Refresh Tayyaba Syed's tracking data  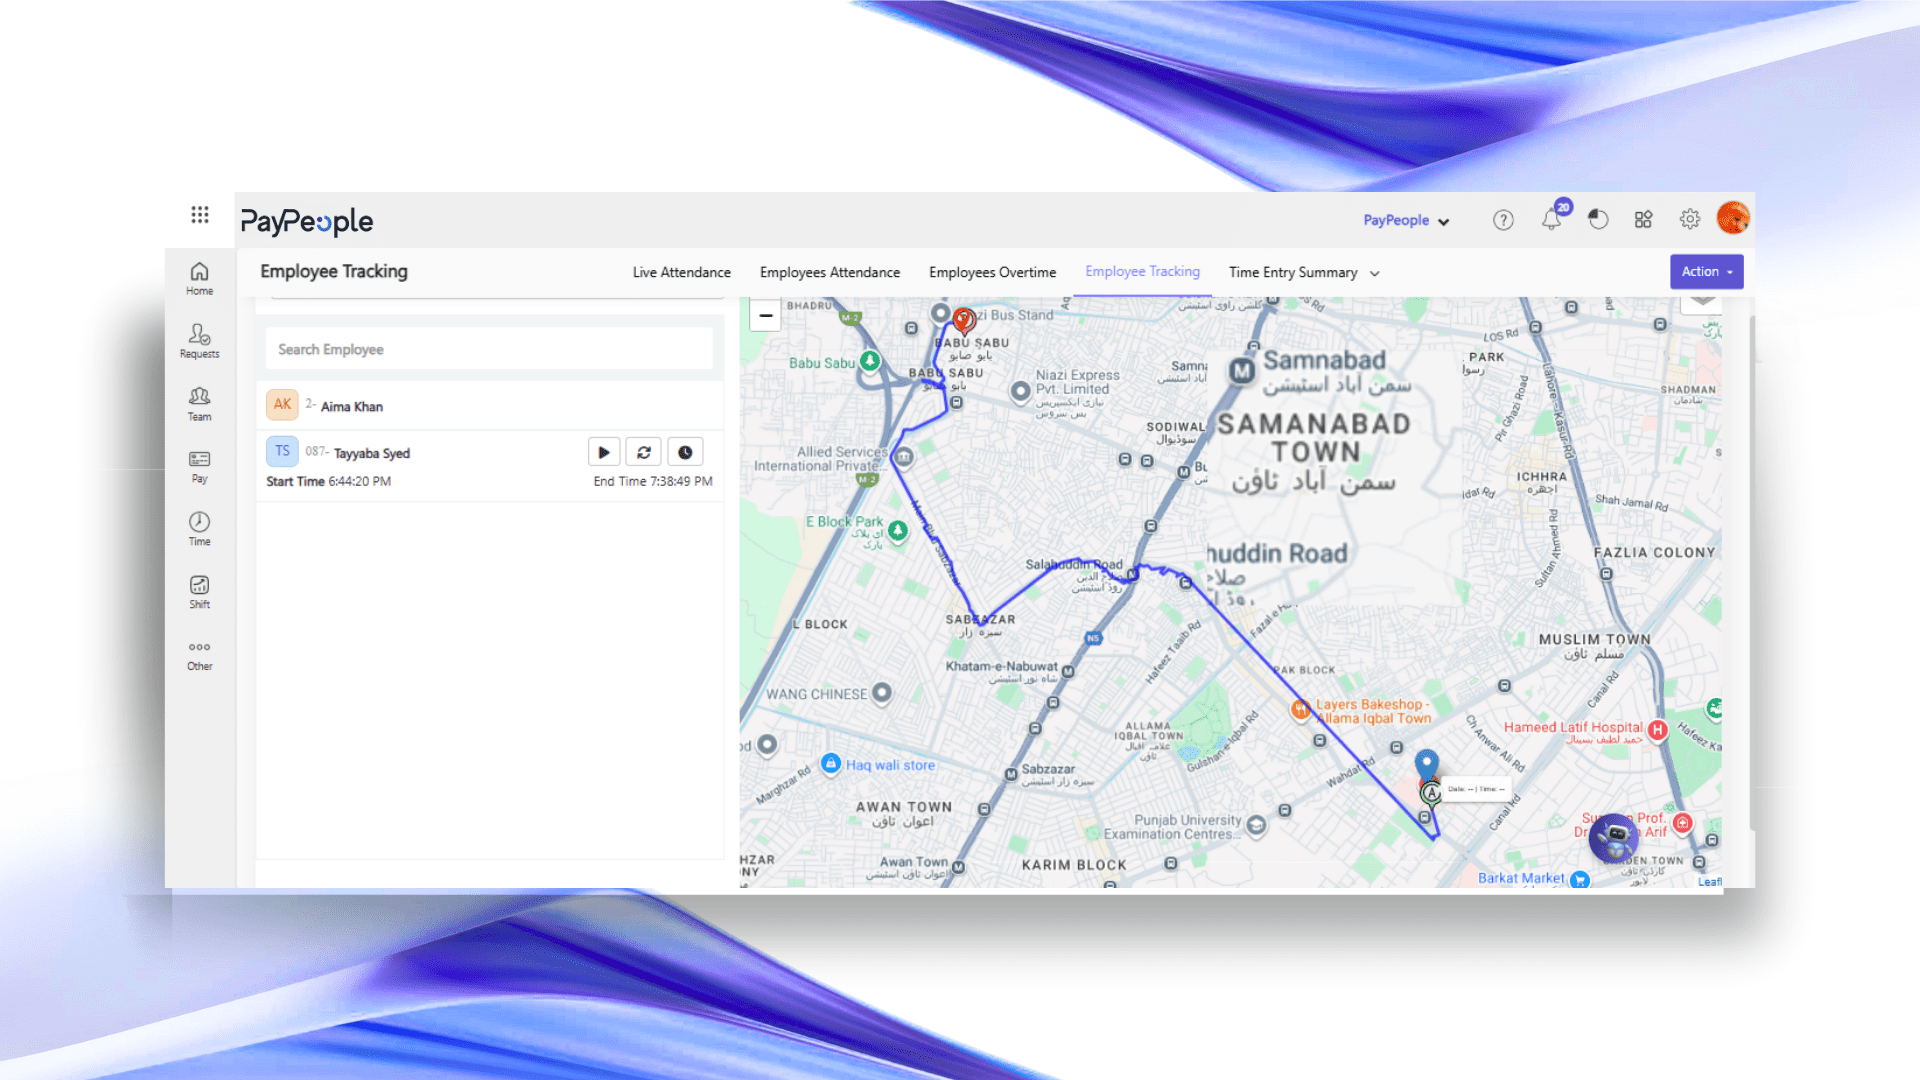click(644, 452)
